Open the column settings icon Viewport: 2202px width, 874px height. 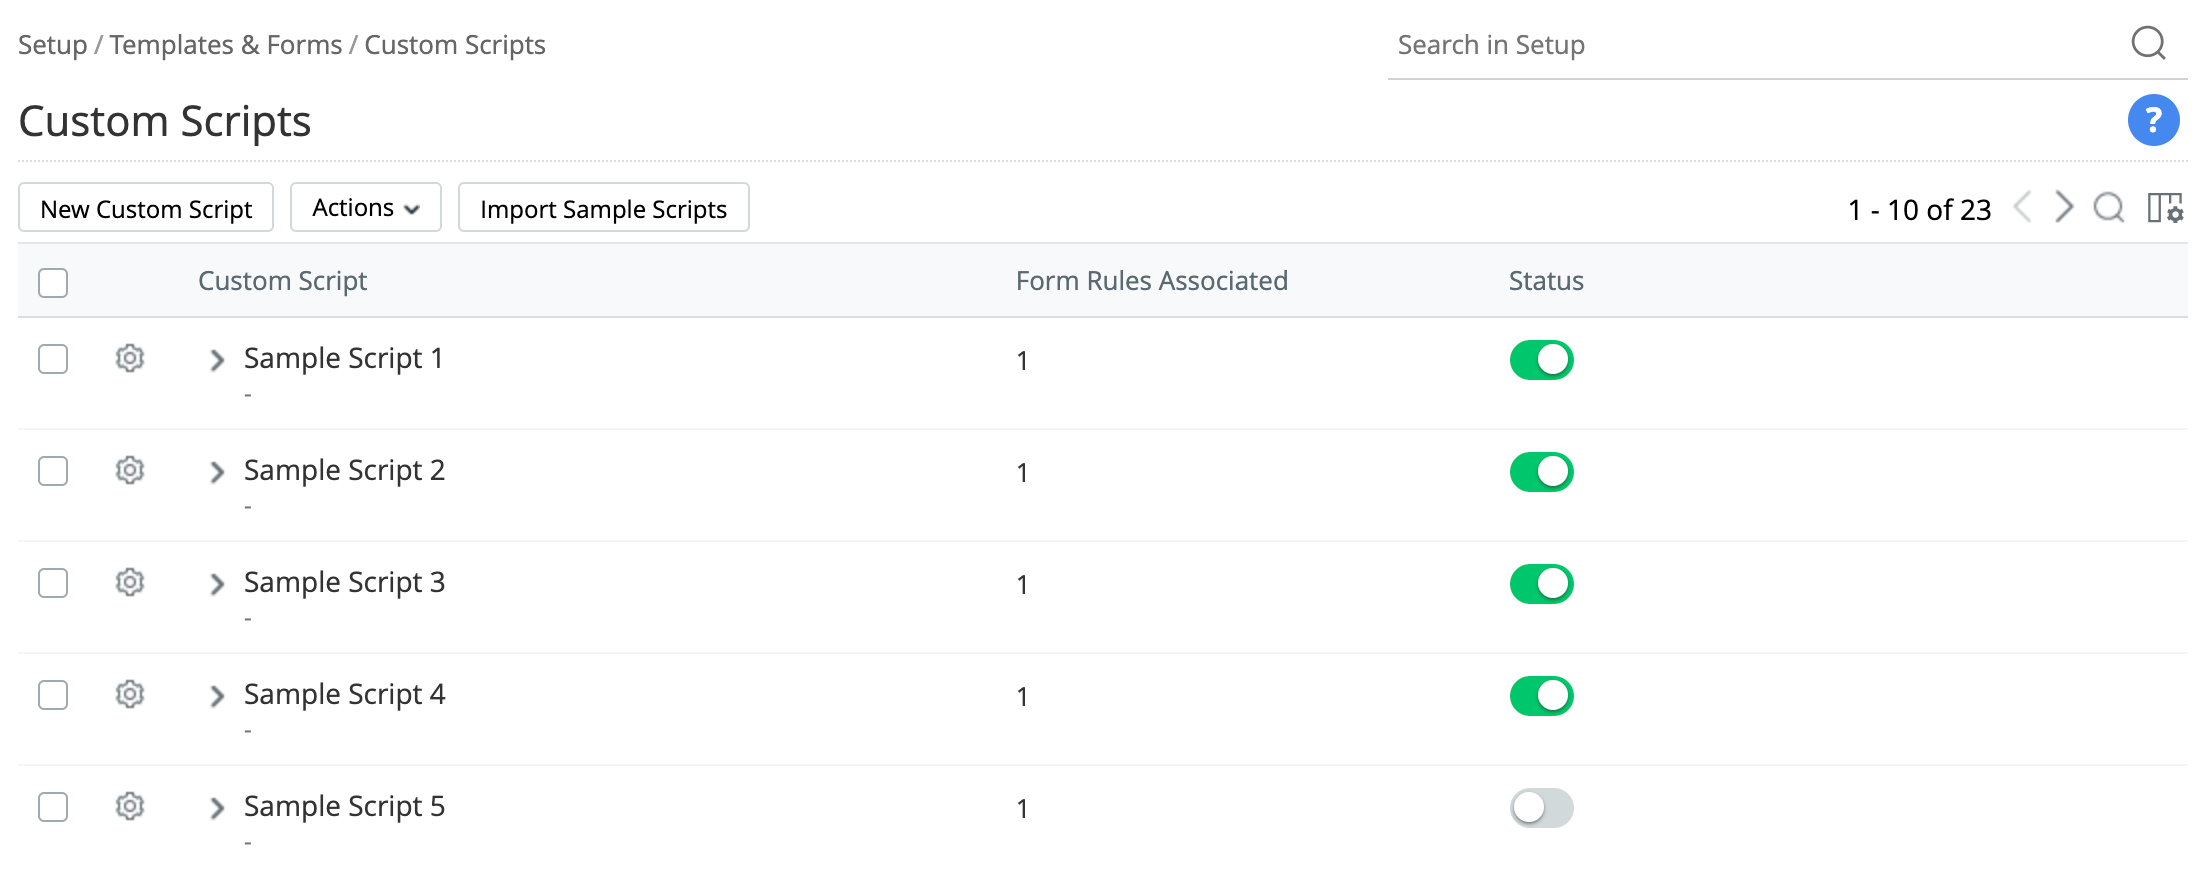[x=2165, y=208]
